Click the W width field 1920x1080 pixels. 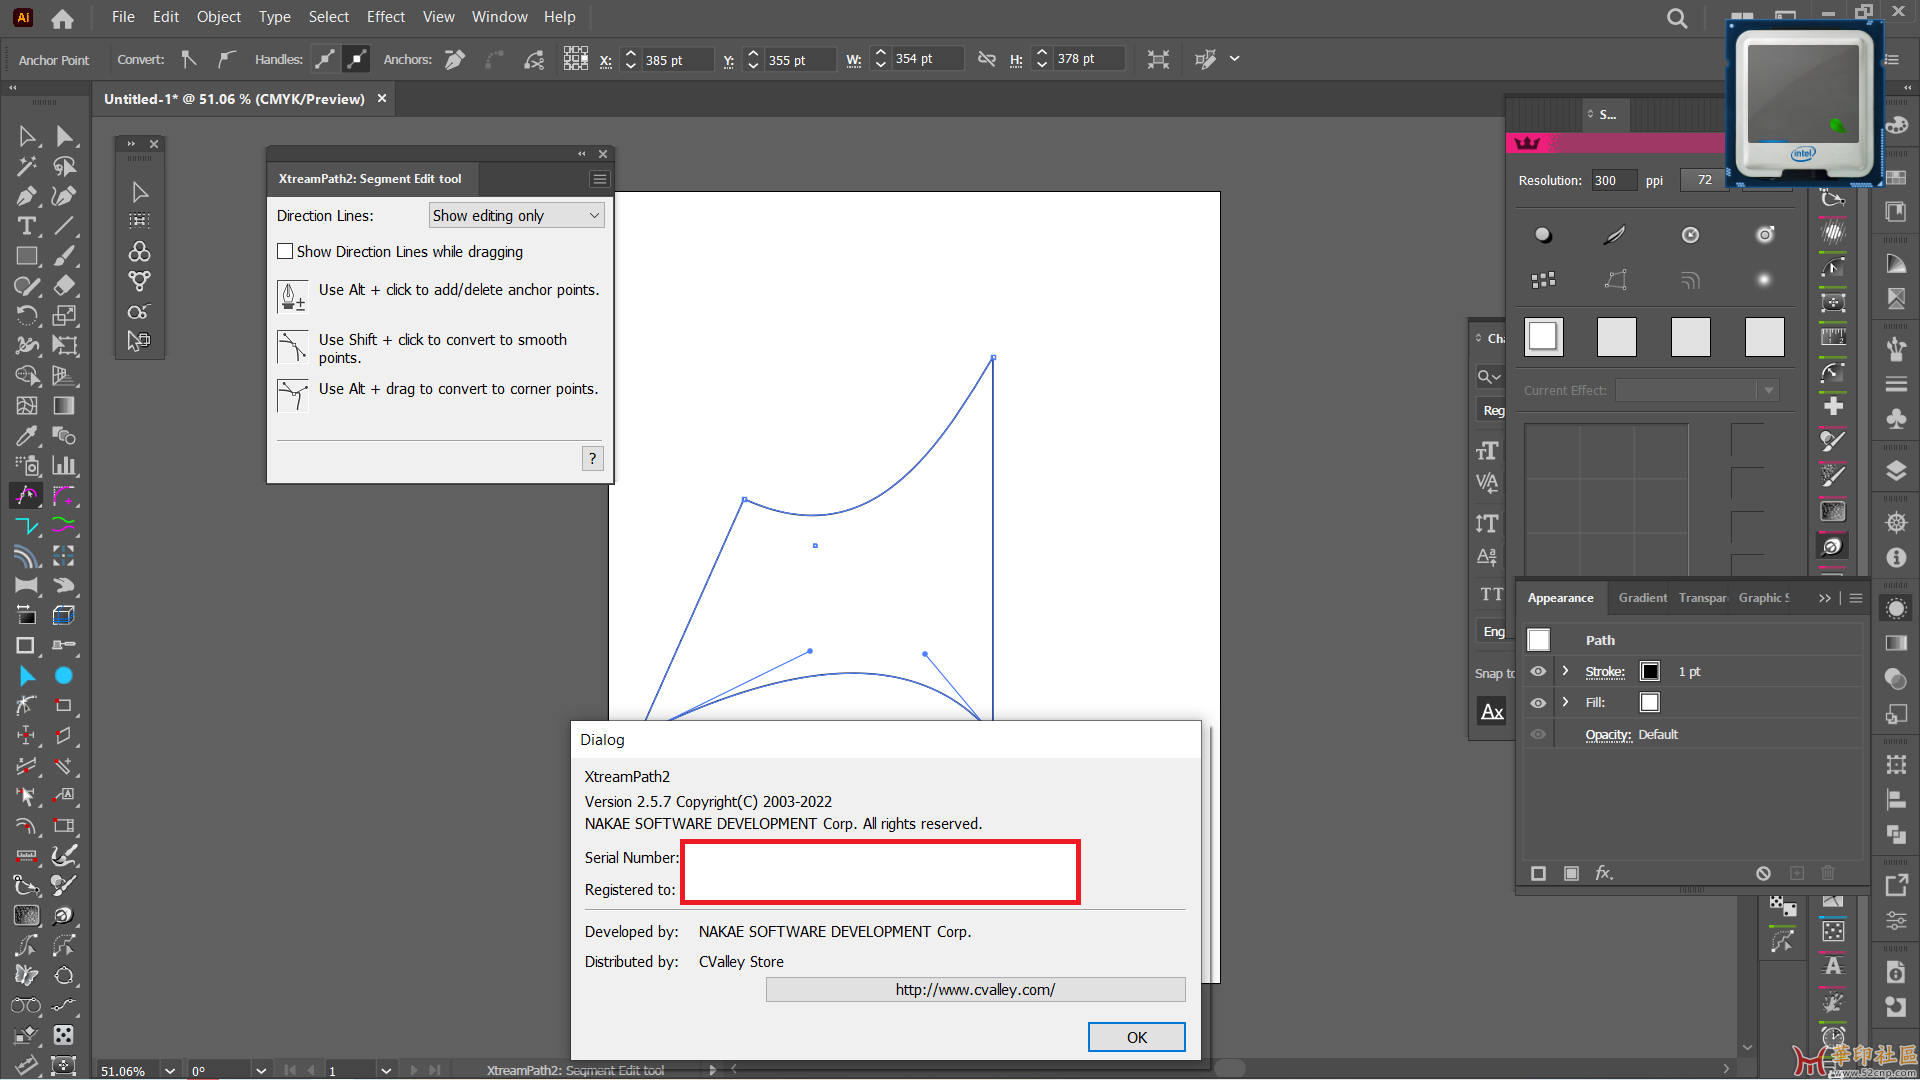point(927,60)
